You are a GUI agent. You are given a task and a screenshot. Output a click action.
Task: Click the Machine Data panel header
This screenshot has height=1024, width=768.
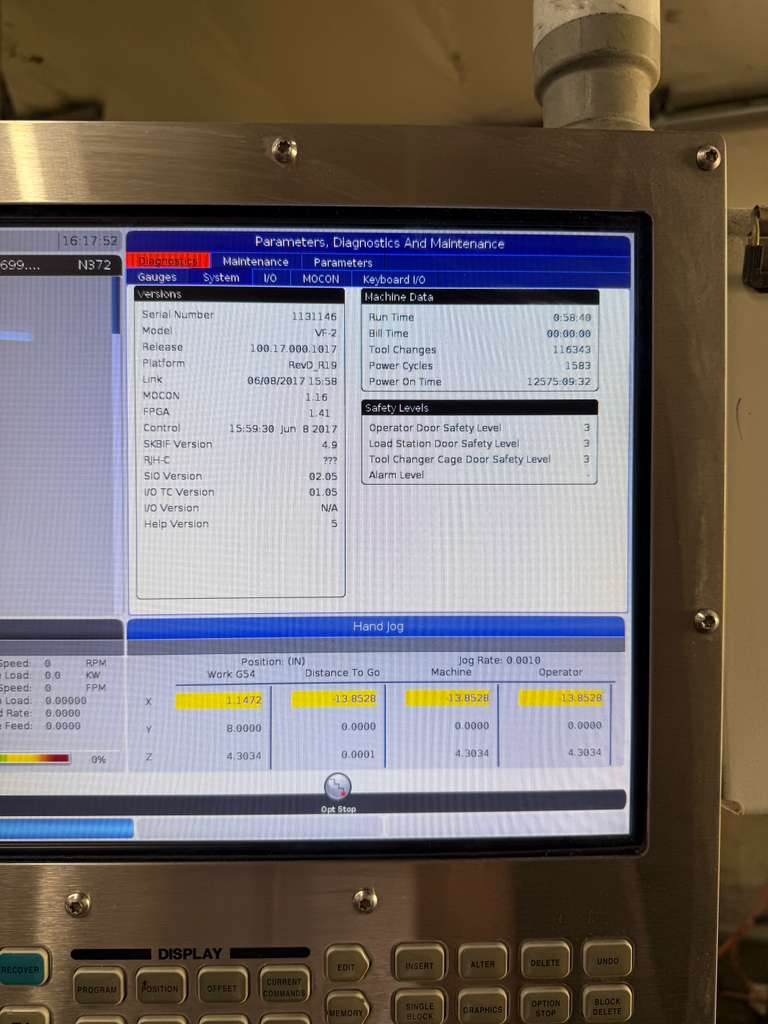(x=480, y=297)
